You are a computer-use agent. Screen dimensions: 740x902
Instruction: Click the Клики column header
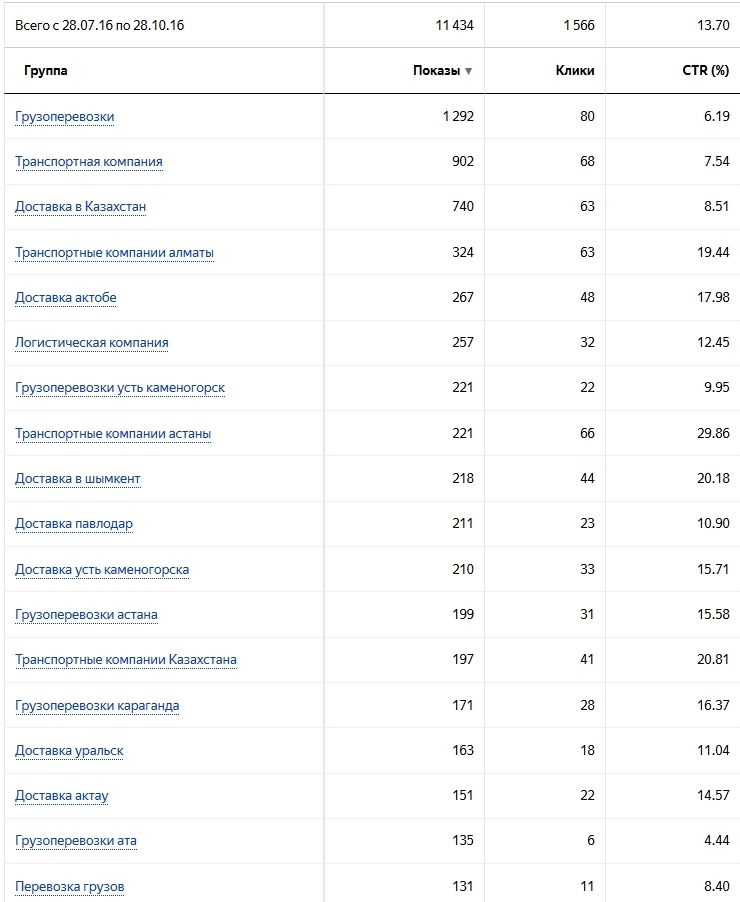tap(575, 71)
